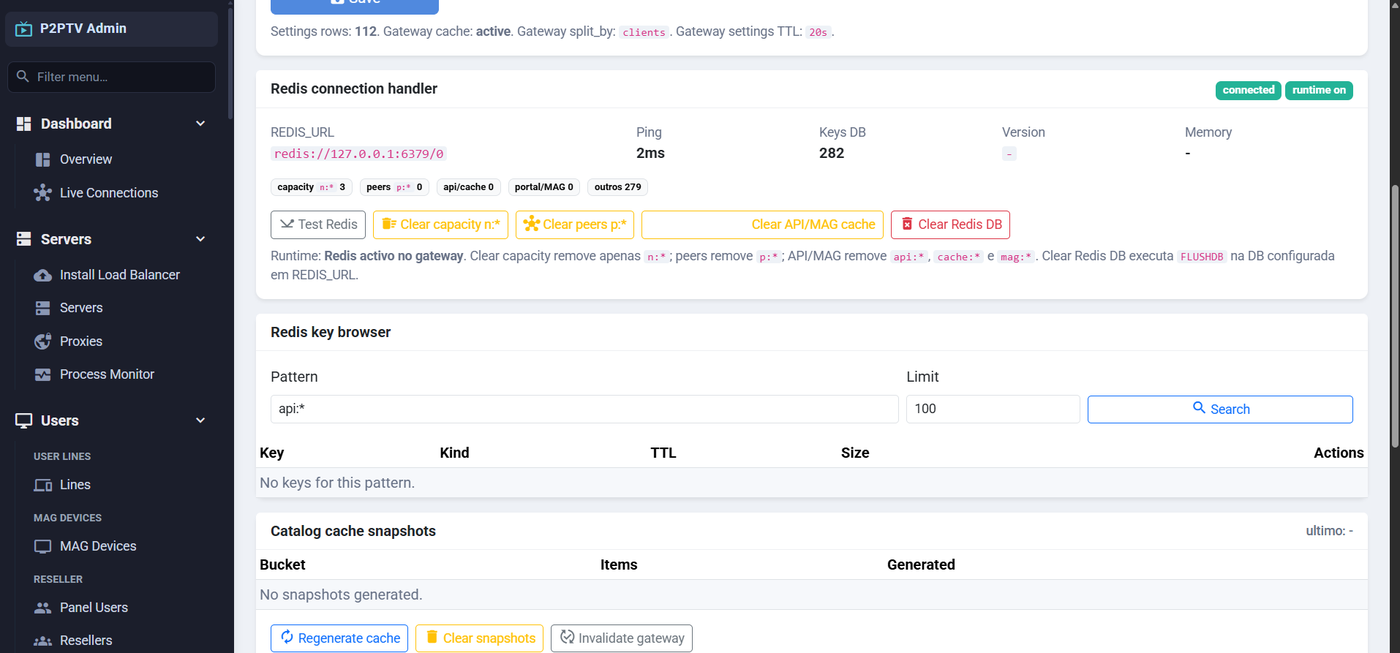This screenshot has height=653, width=1400.
Task: Click the Limit input field showing 100
Action: (993, 409)
